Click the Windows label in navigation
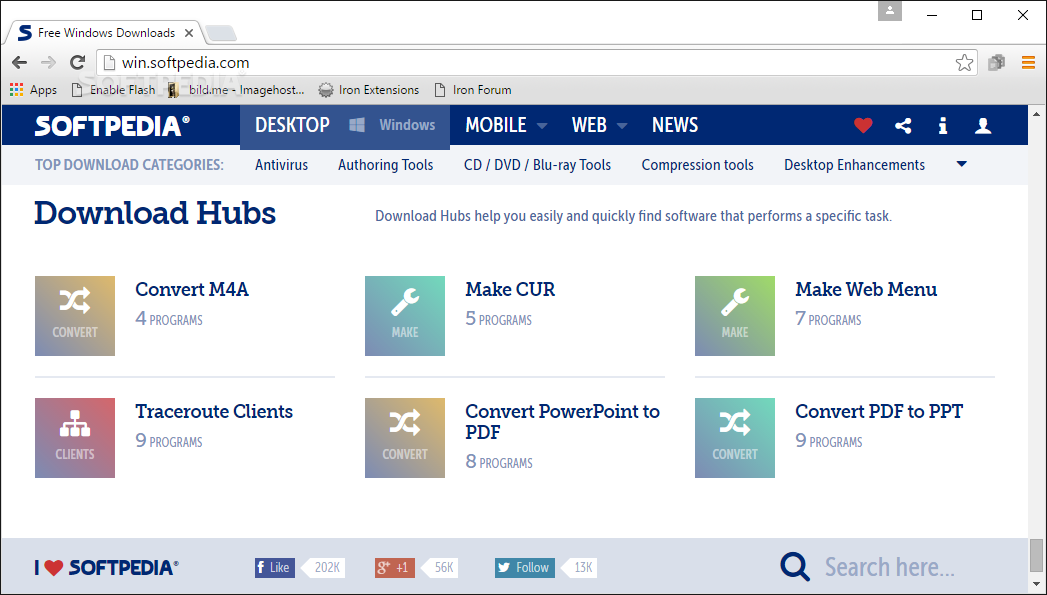The image size is (1047, 595). 407,125
